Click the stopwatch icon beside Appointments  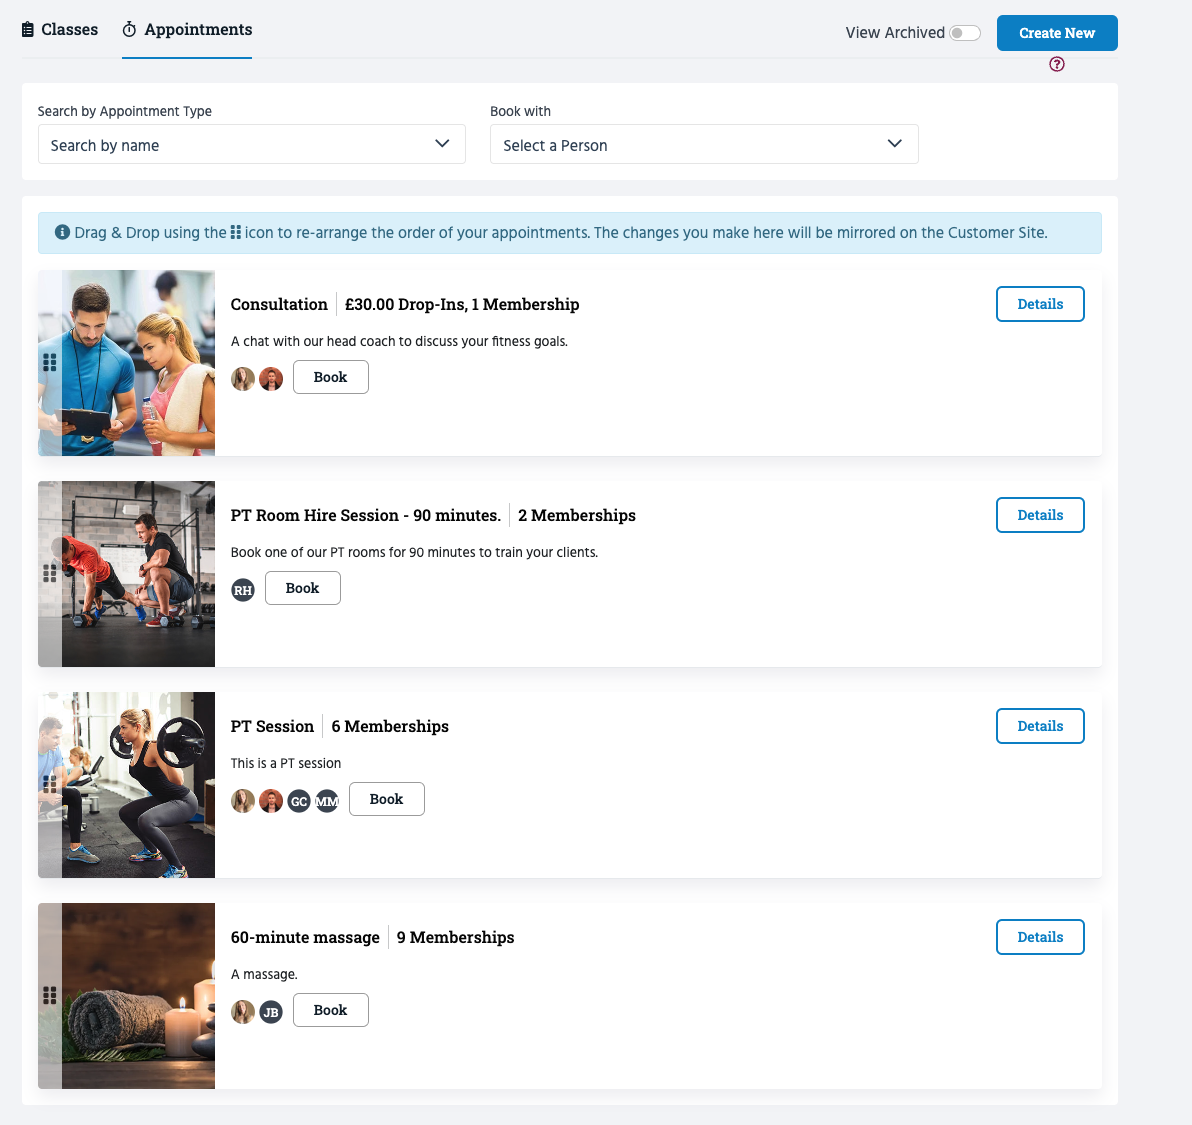tap(128, 30)
